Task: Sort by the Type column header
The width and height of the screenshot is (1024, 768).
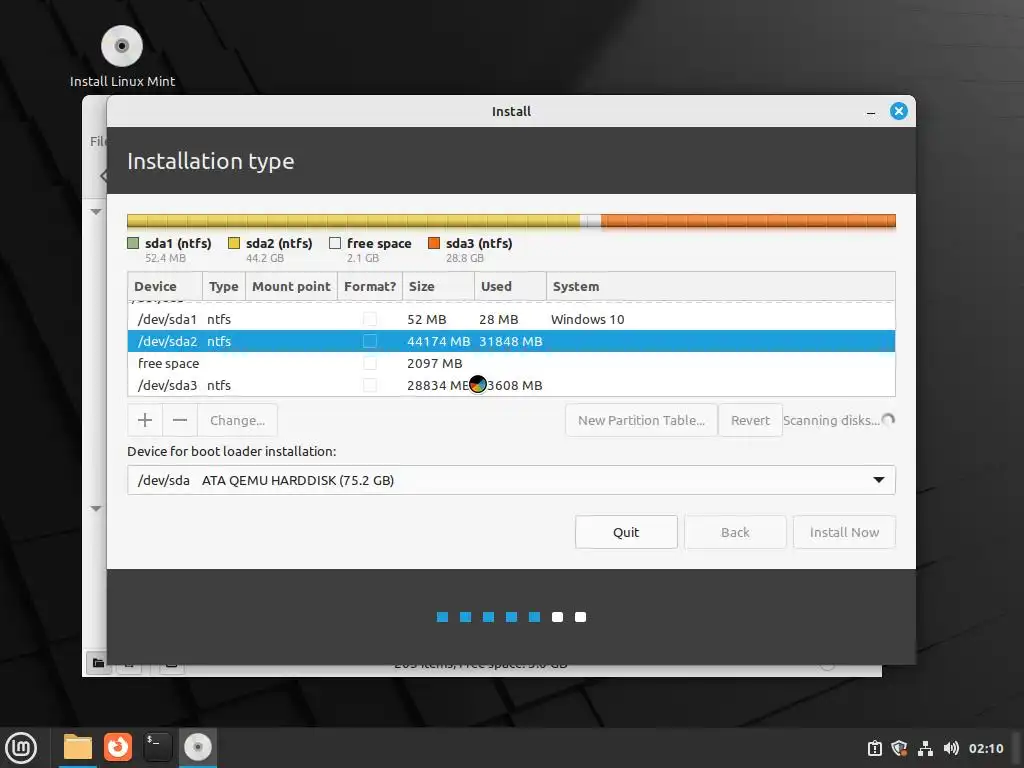Action: (x=224, y=286)
